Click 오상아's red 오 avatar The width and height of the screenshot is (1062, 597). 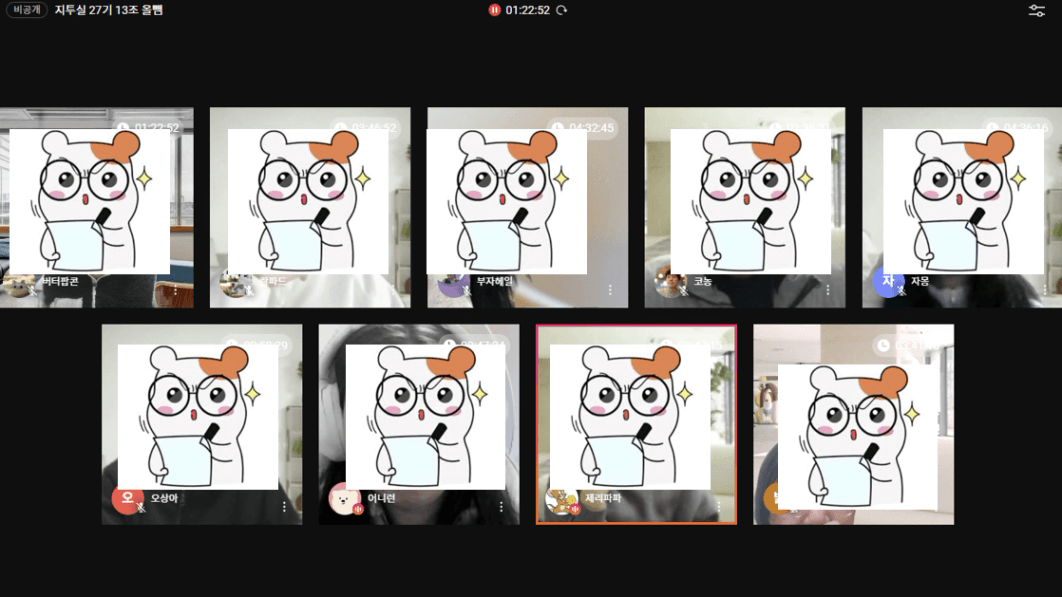click(x=127, y=500)
